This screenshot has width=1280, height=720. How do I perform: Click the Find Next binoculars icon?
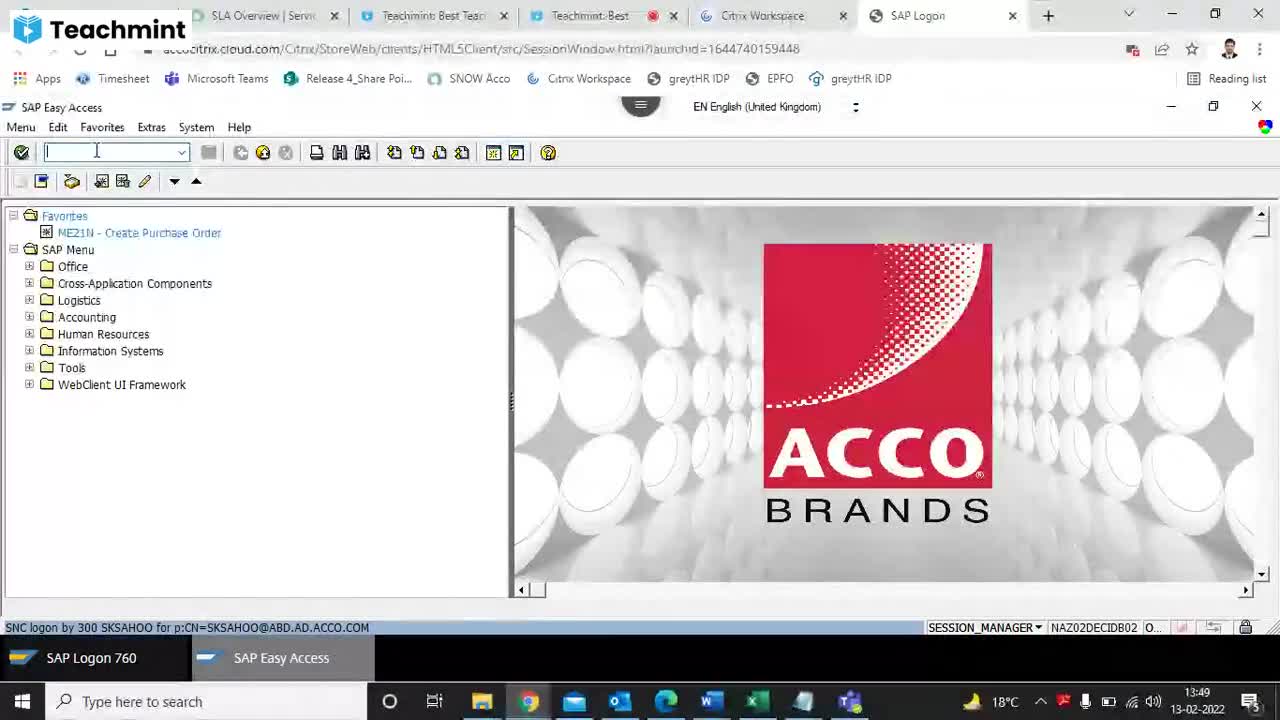click(362, 152)
